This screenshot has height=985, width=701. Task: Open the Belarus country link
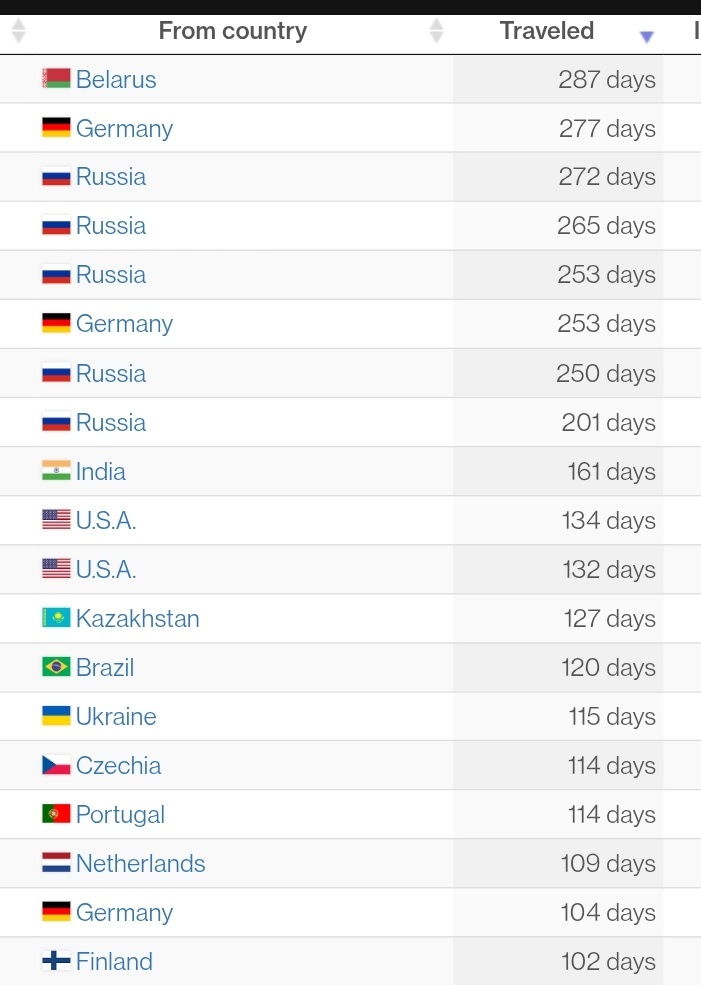click(x=116, y=80)
